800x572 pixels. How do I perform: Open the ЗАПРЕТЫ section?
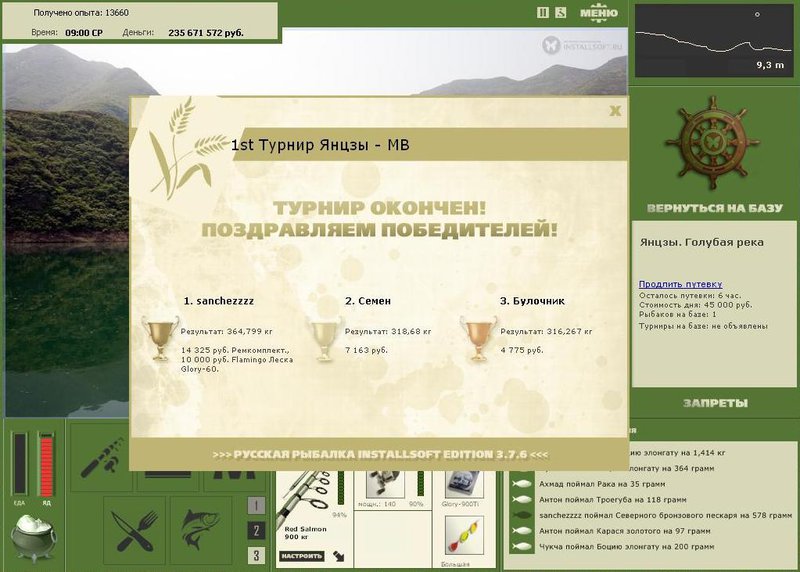click(715, 403)
